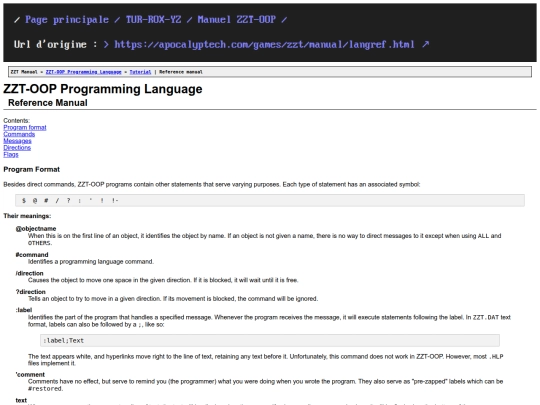Click the external link arrow icon after URL
The image size is (540, 405).
pyautogui.click(x=426, y=44)
